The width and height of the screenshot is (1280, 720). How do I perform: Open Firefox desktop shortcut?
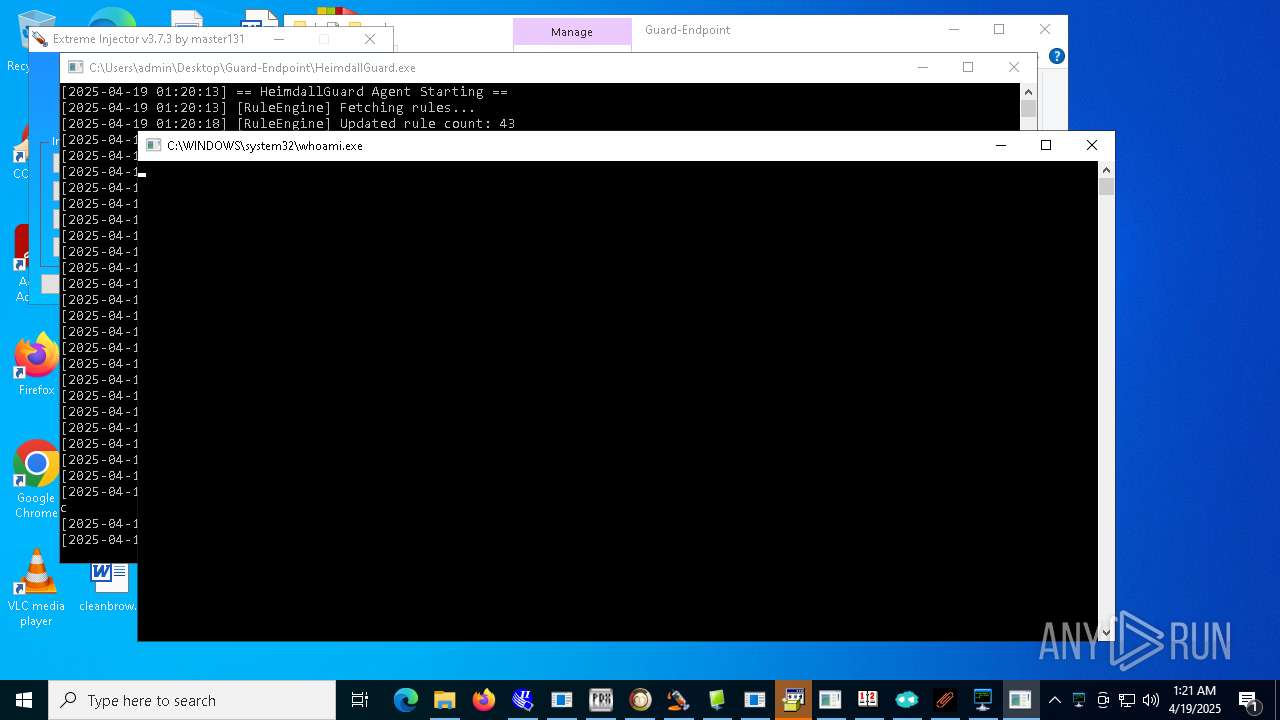[x=36, y=365]
